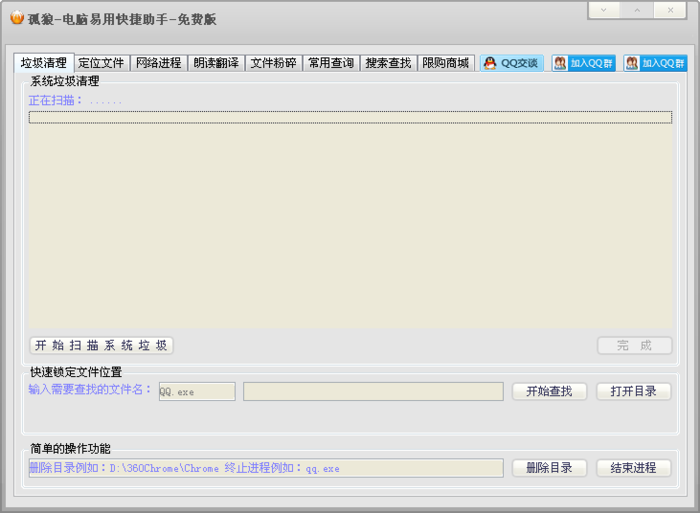
Task: Click the 开始查找 button
Action: point(549,392)
